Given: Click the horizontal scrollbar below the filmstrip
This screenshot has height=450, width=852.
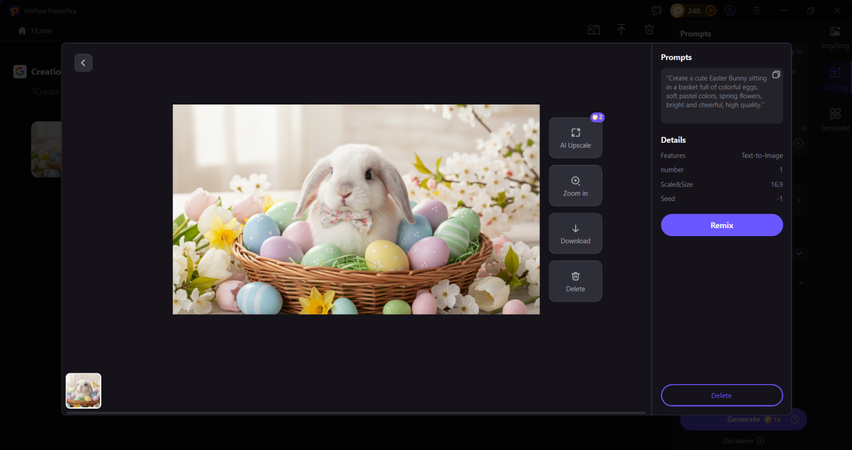Looking at the screenshot, I should coord(356,413).
